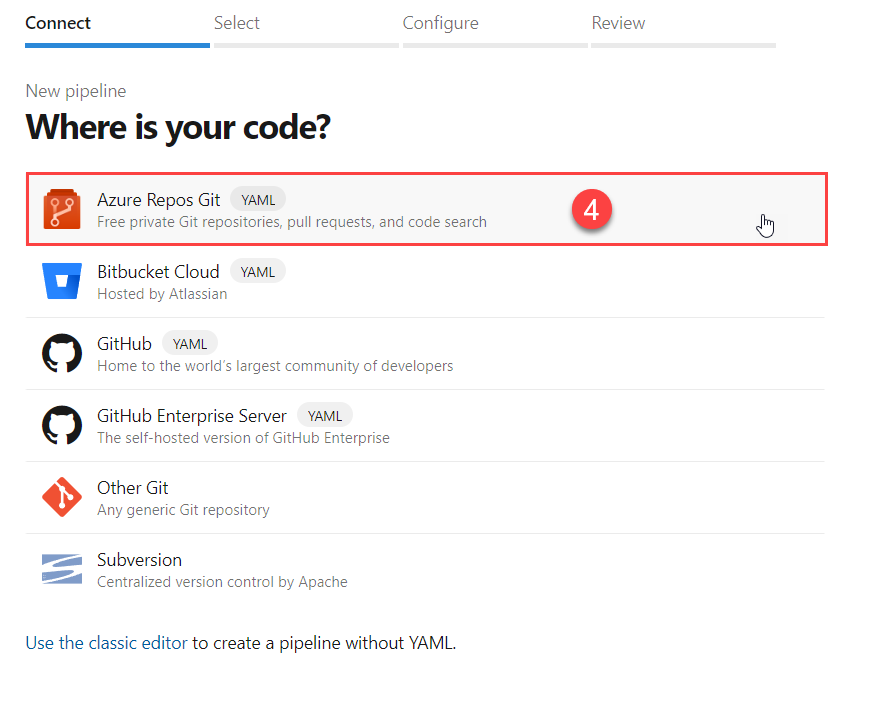The image size is (889, 715).
Task: Choose the Other Git repository title
Action: click(133, 488)
